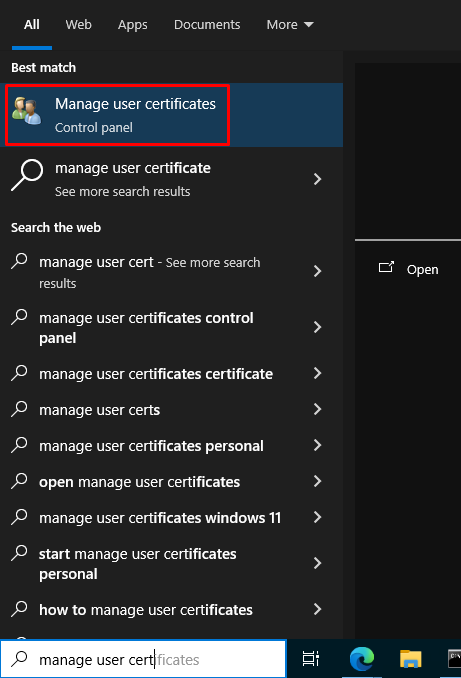Expand chevron for 'how to manage user certificates'

[x=317, y=609]
